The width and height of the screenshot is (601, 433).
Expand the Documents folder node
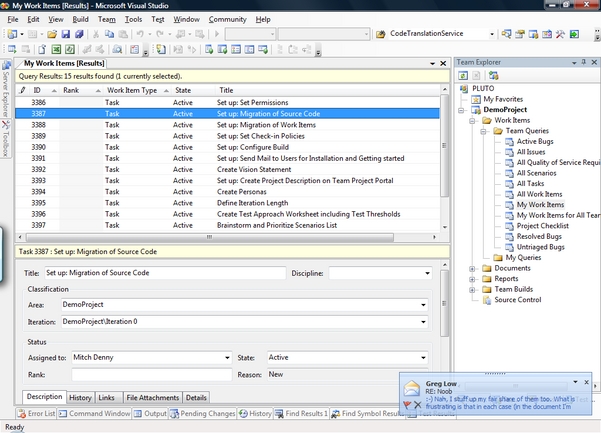click(472, 269)
